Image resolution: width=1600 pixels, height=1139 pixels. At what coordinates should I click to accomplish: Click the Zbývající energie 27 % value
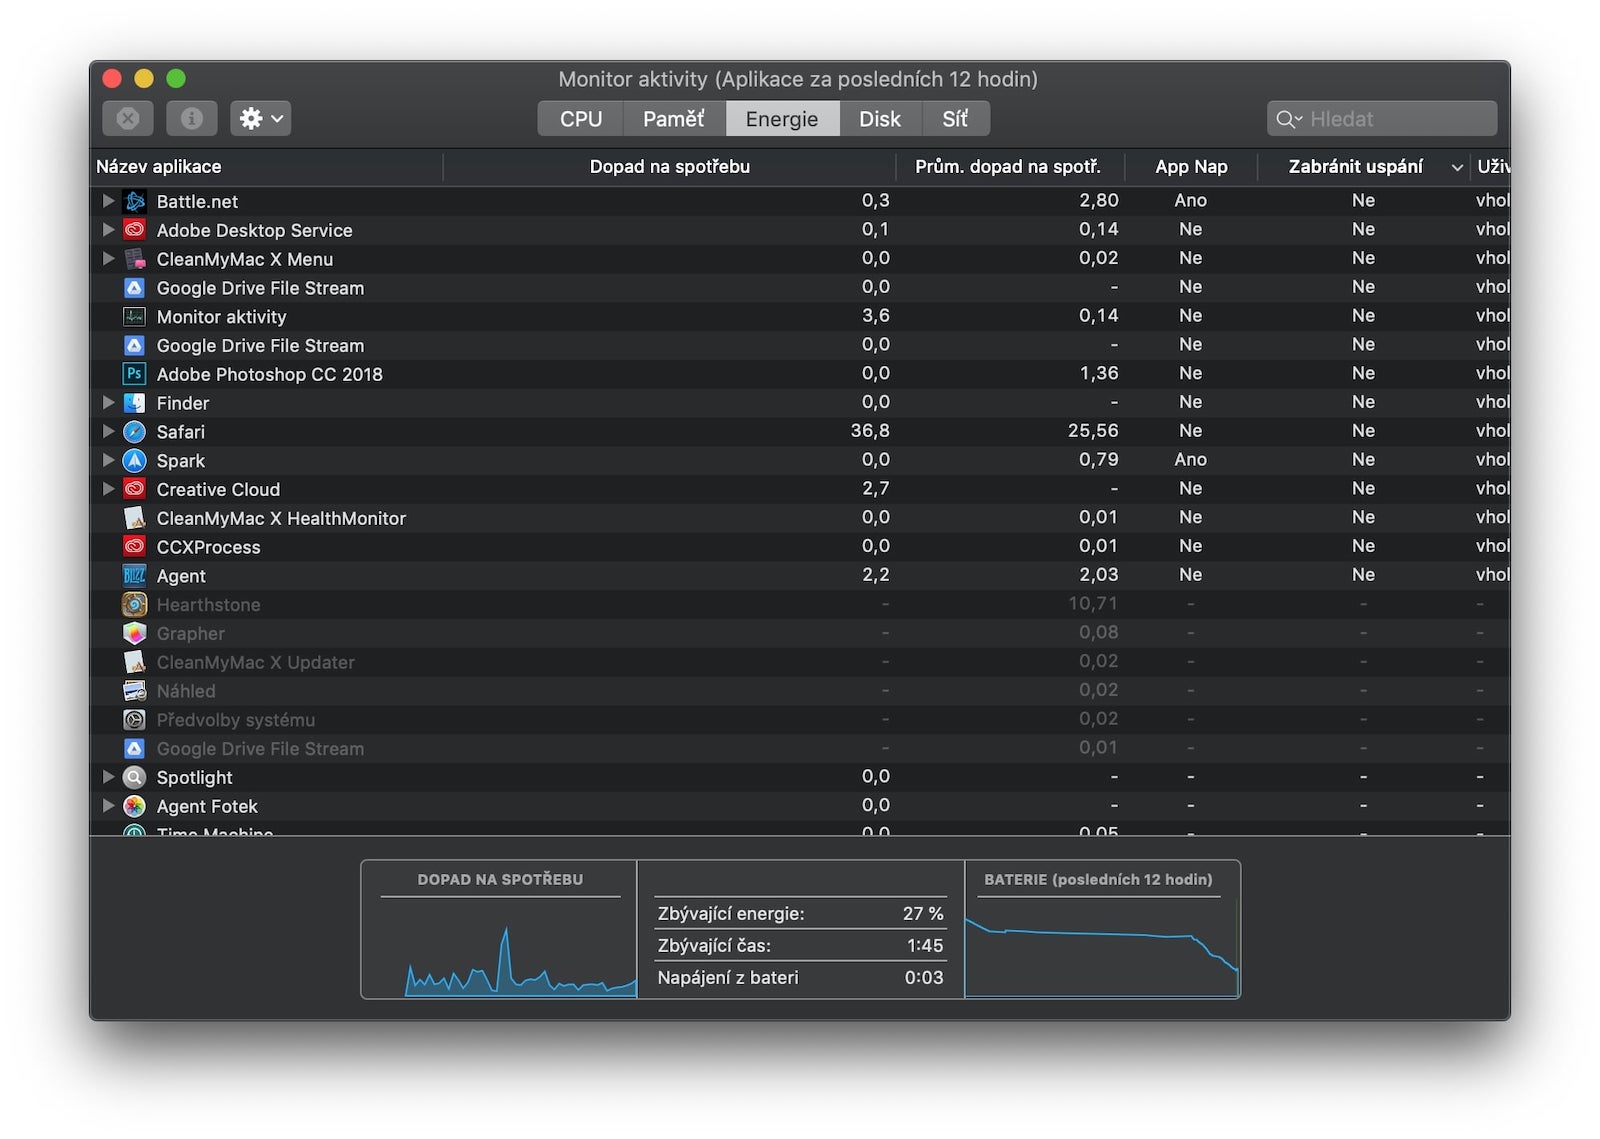click(x=923, y=914)
